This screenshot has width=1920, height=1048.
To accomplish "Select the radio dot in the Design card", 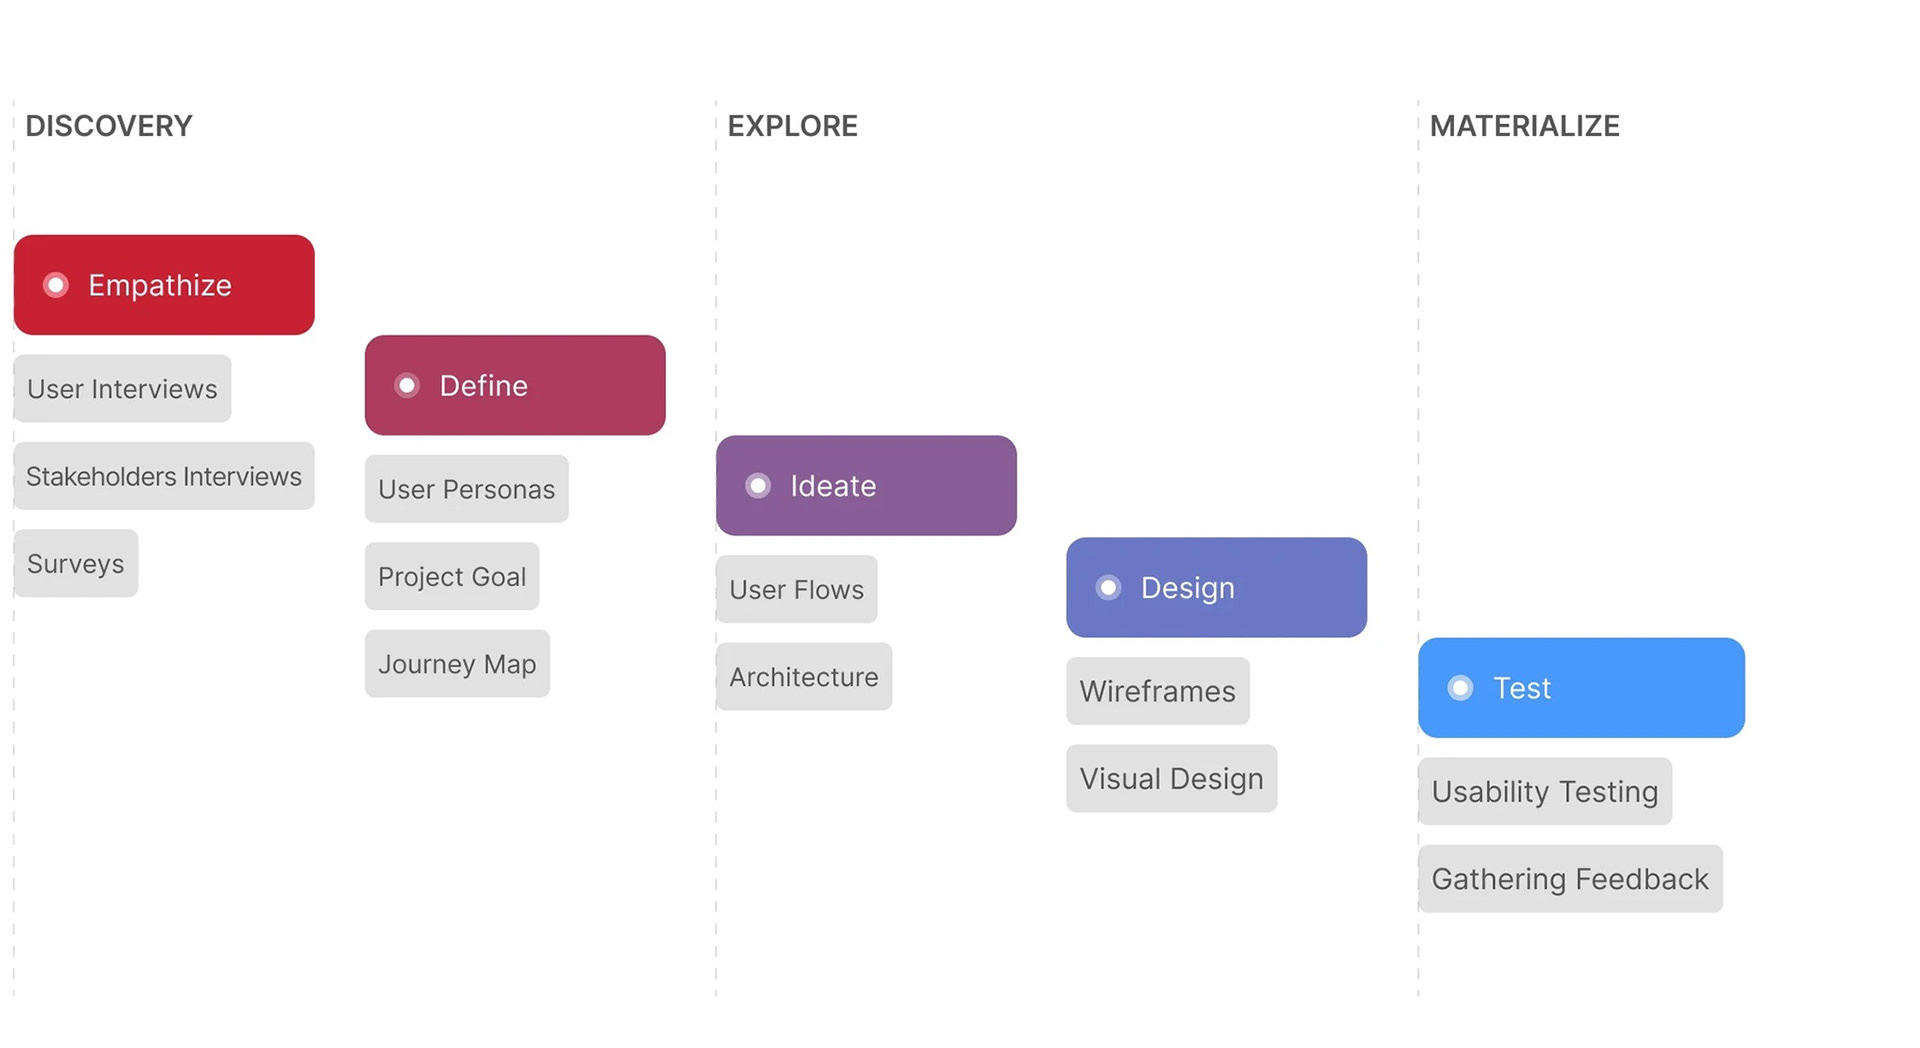I will coord(1108,587).
